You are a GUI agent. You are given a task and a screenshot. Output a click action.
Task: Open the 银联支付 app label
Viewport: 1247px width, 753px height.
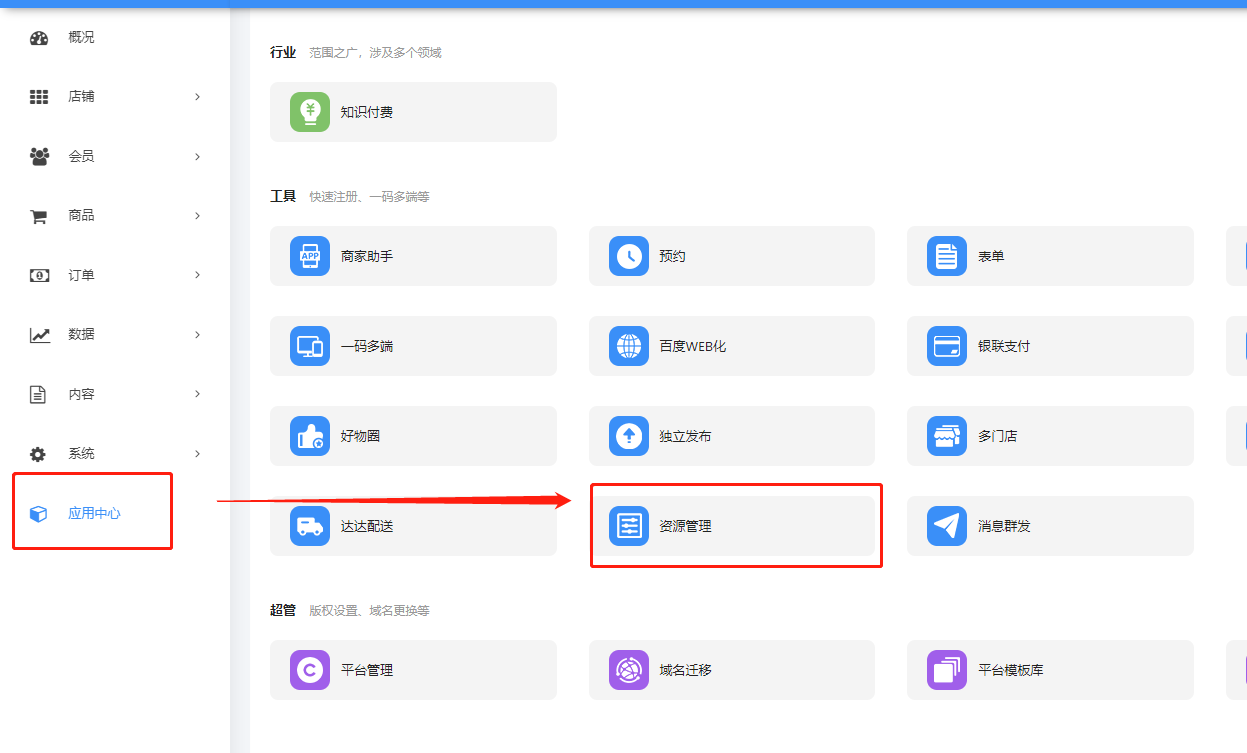[x=1004, y=346]
